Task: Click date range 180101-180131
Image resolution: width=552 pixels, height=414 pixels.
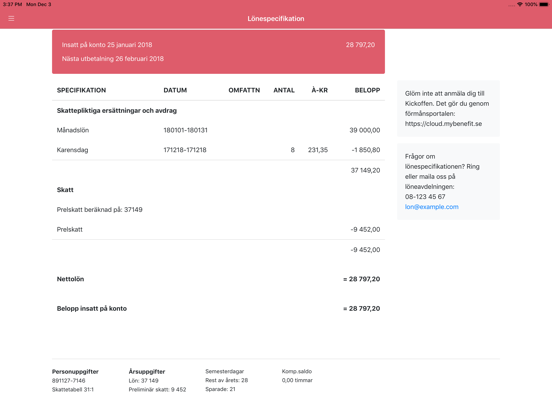Action: [186, 130]
